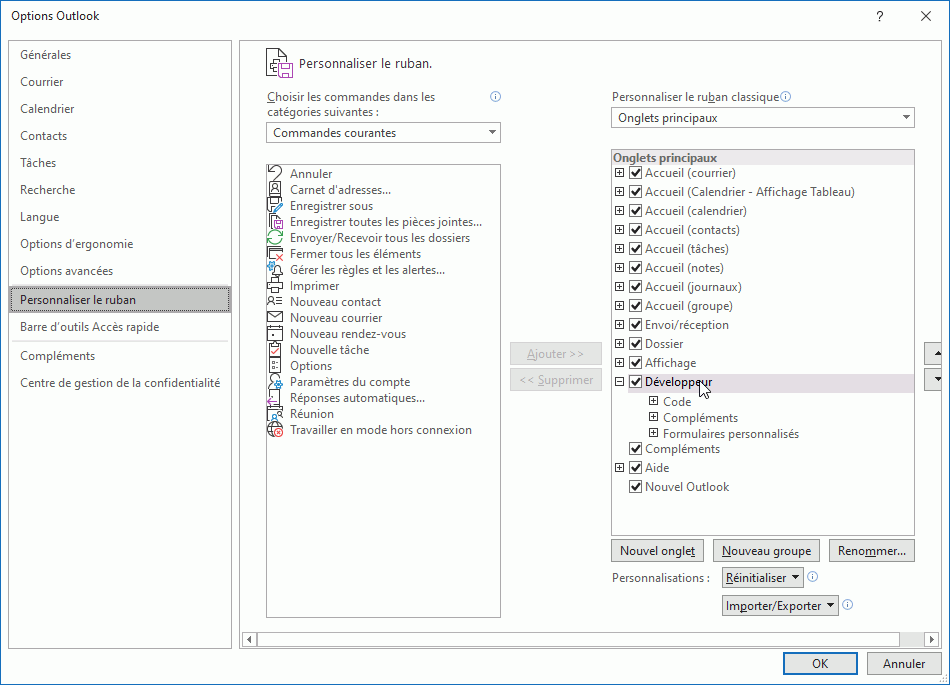Open the Générales options category
Viewport: 950px width, 685px height.
click(120, 55)
